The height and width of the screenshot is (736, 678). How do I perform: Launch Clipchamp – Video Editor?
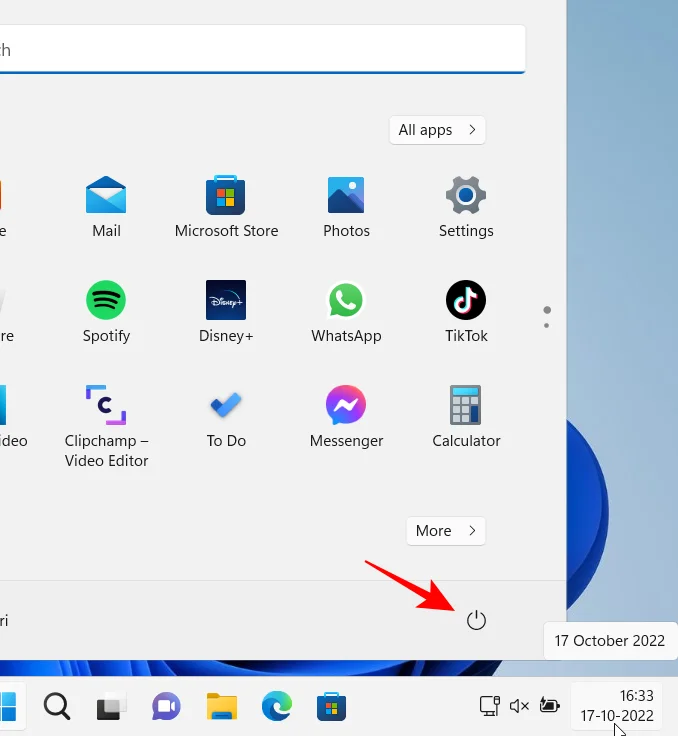point(106,426)
